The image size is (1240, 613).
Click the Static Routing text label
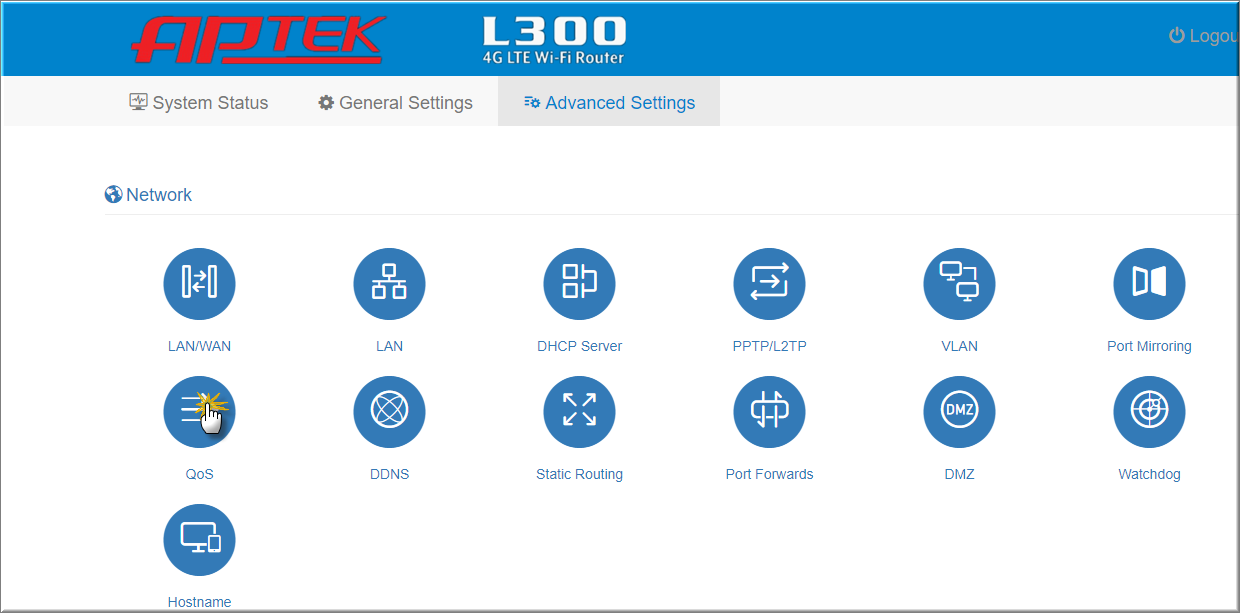579,474
